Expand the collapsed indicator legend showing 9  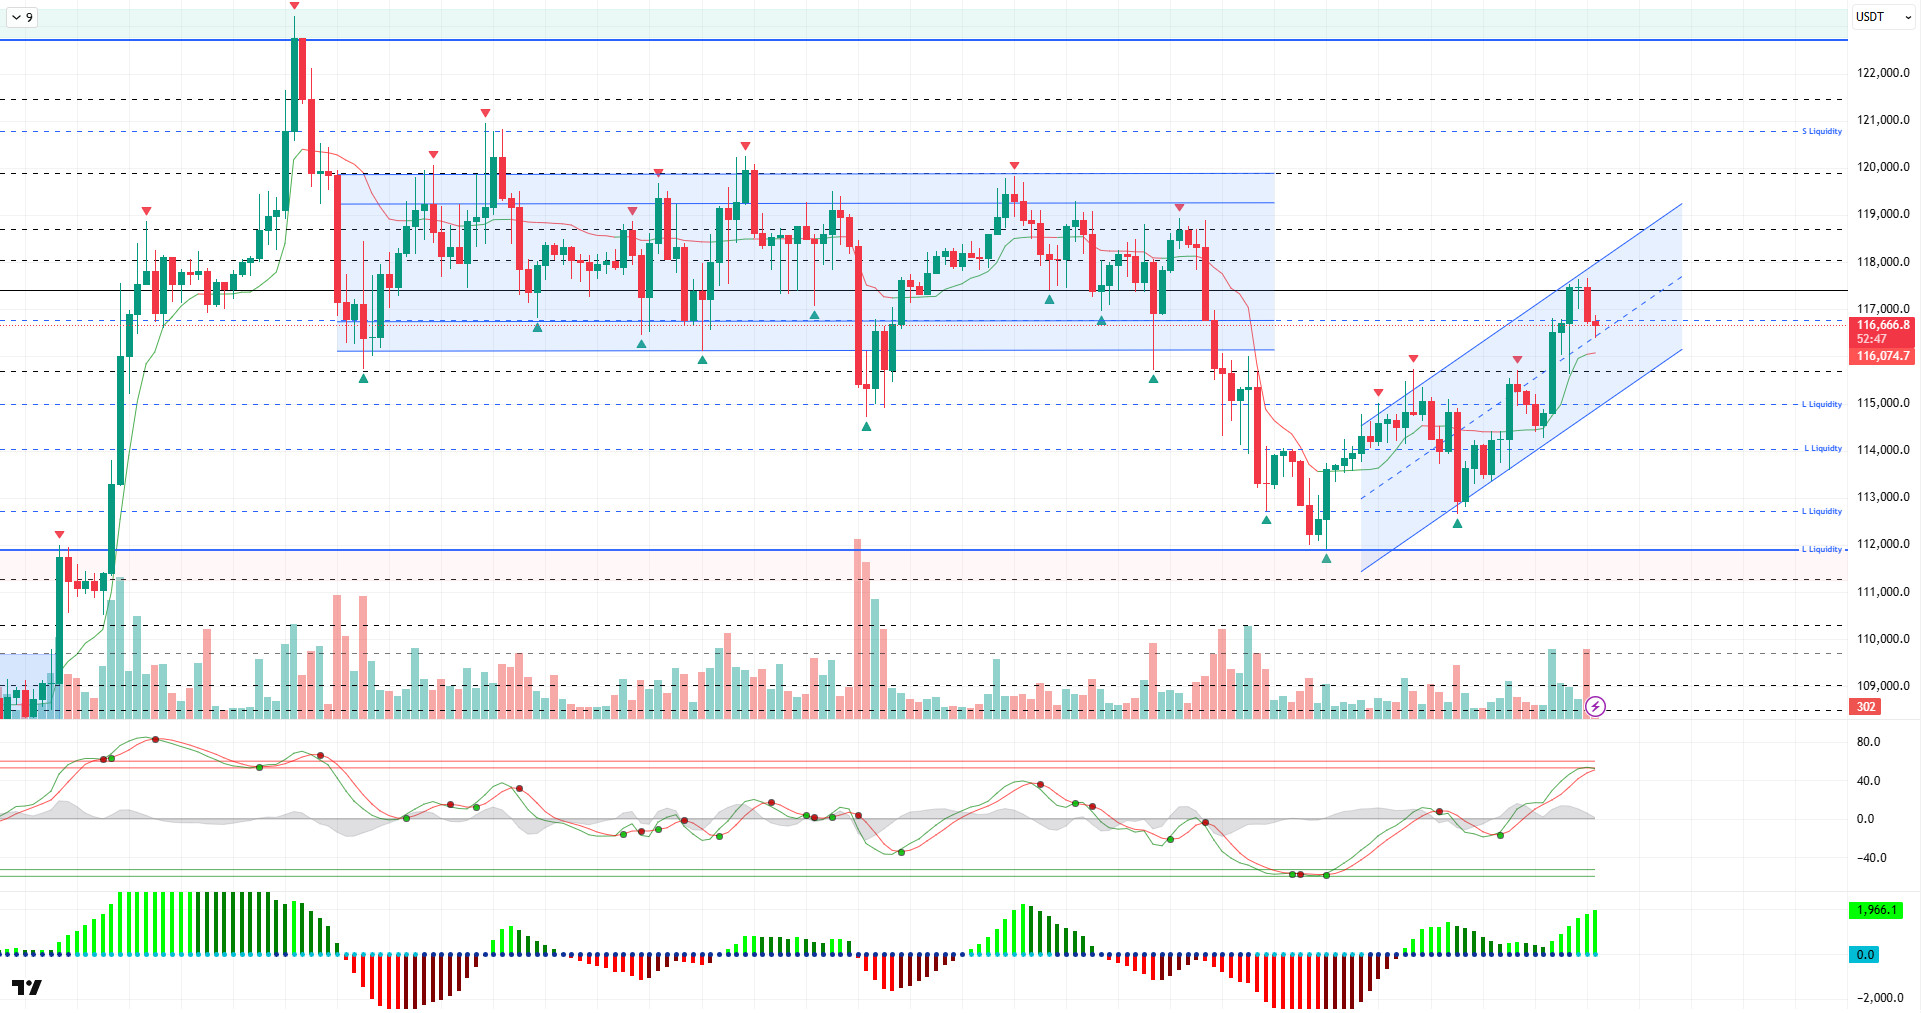point(21,17)
